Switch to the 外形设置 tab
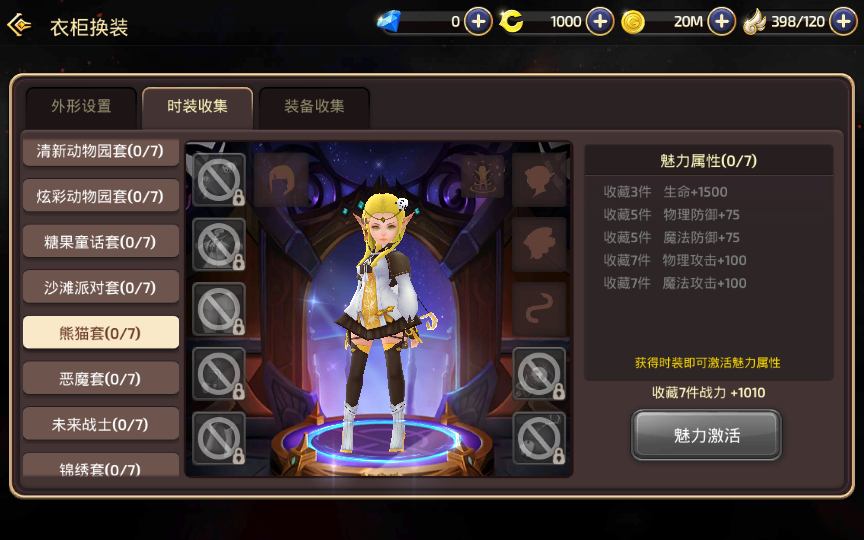 tap(82, 107)
